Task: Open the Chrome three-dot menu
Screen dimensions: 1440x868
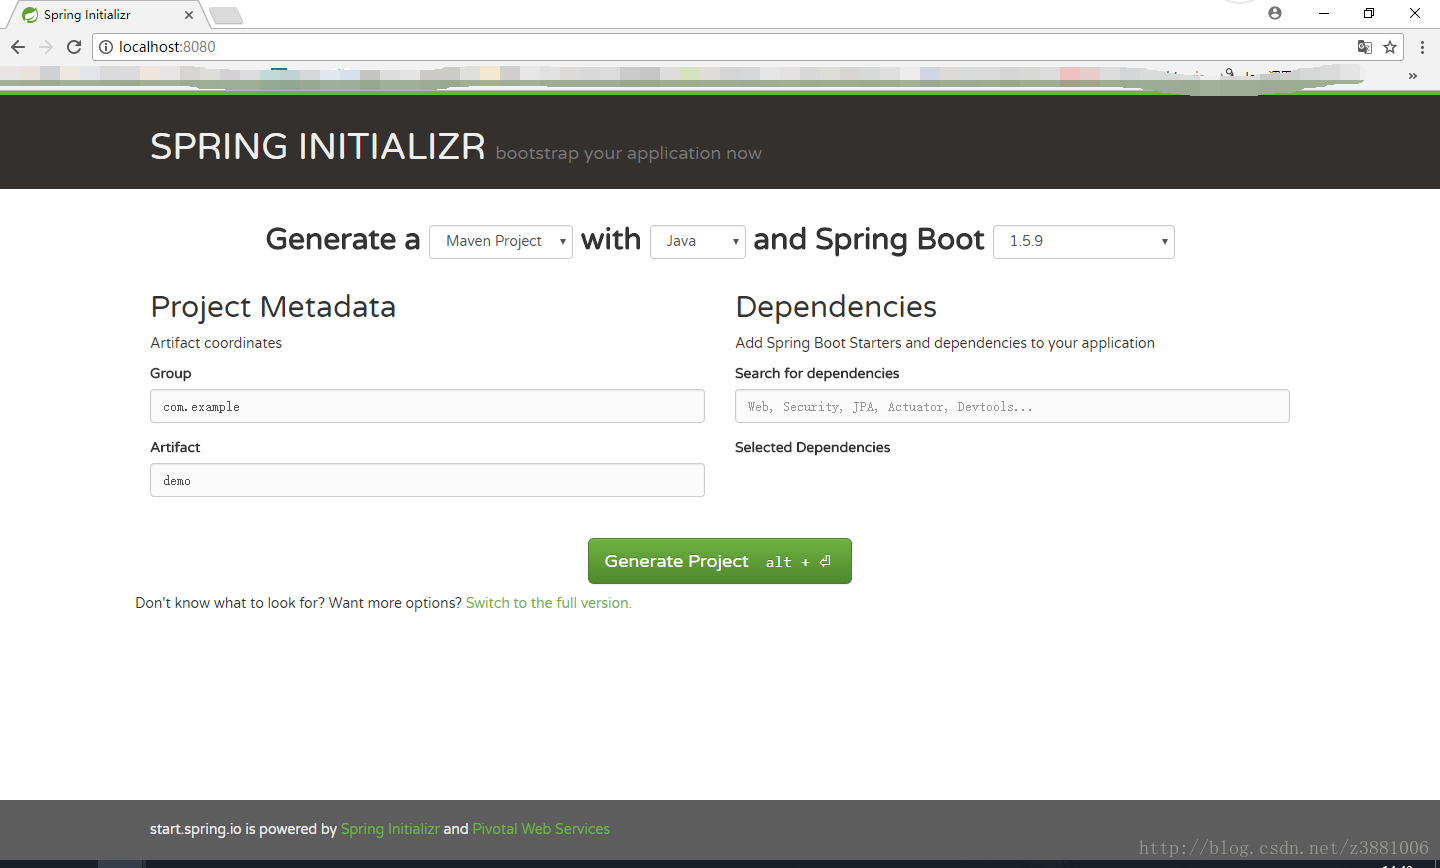Action: point(1422,47)
